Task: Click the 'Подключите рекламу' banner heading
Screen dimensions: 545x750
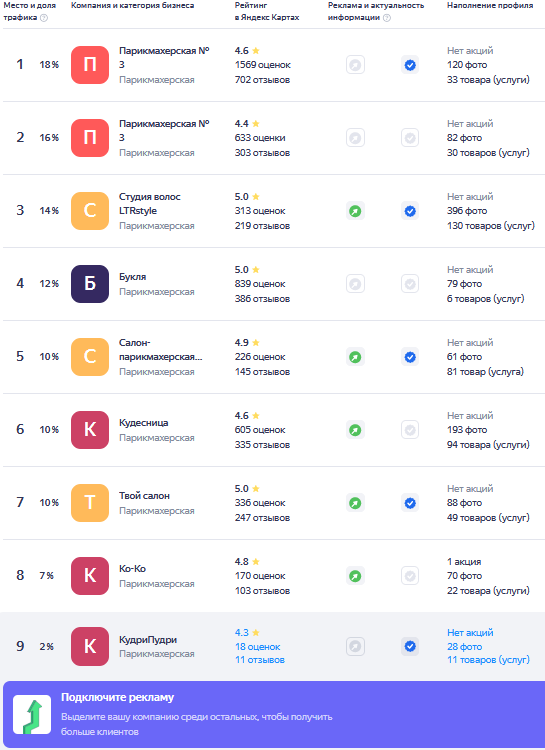Action: click(117, 697)
